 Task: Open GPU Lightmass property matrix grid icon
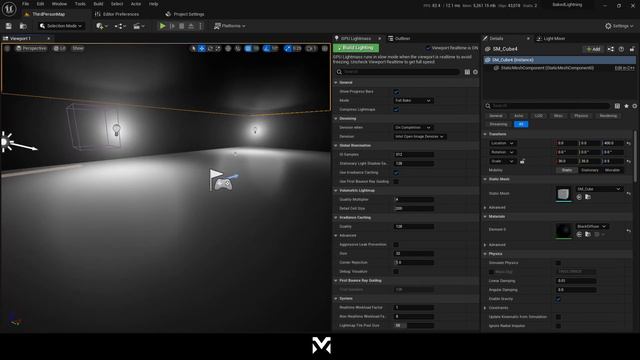pyautogui.click(x=467, y=72)
